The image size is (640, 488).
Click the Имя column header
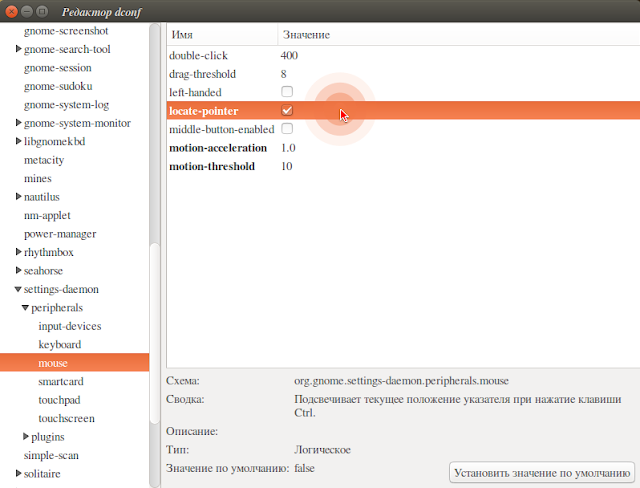point(222,35)
